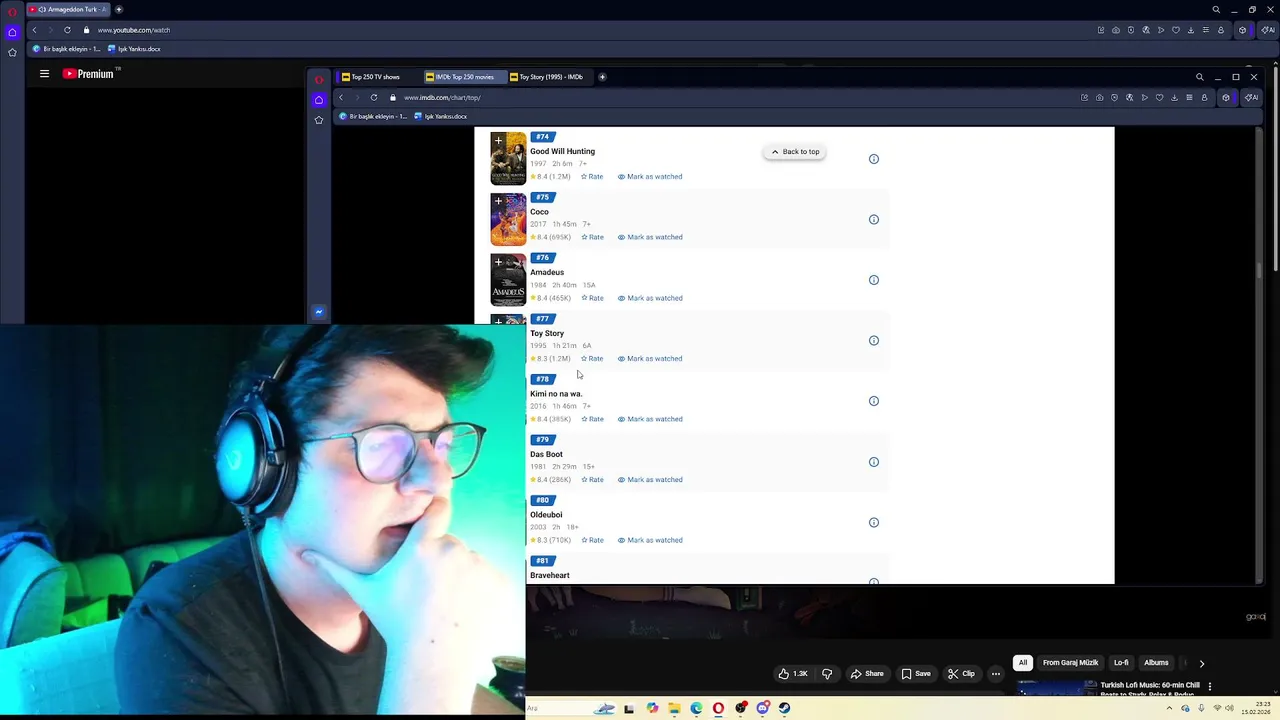Open Das Boot title link
The image size is (1280, 720).
[x=546, y=454]
